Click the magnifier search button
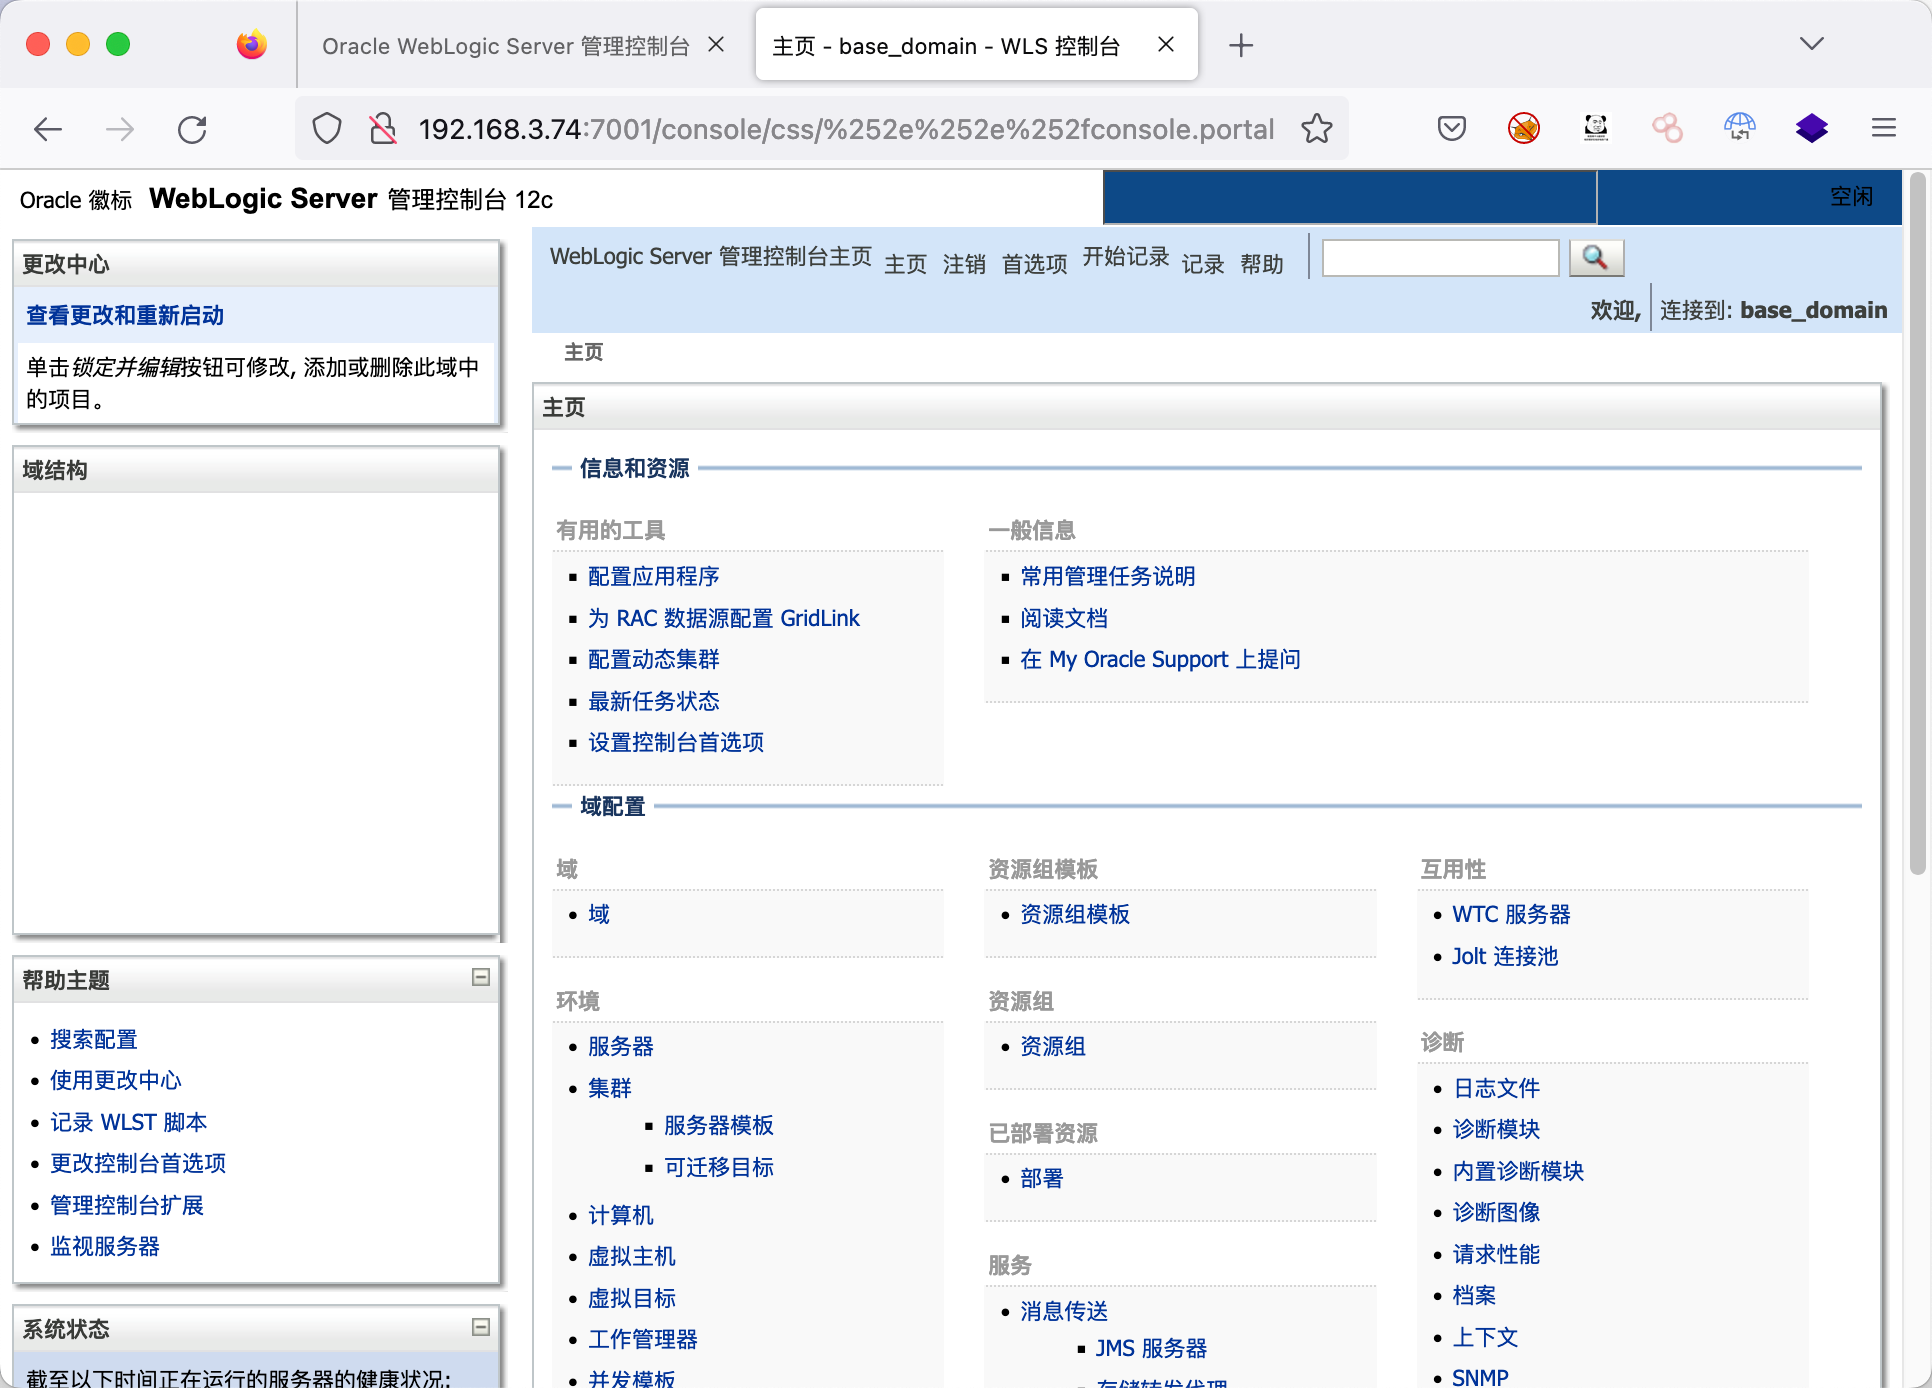 pos(1595,258)
